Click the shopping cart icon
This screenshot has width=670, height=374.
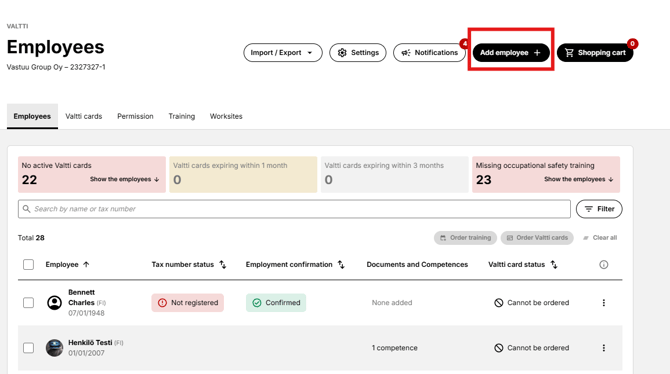pyautogui.click(x=569, y=53)
